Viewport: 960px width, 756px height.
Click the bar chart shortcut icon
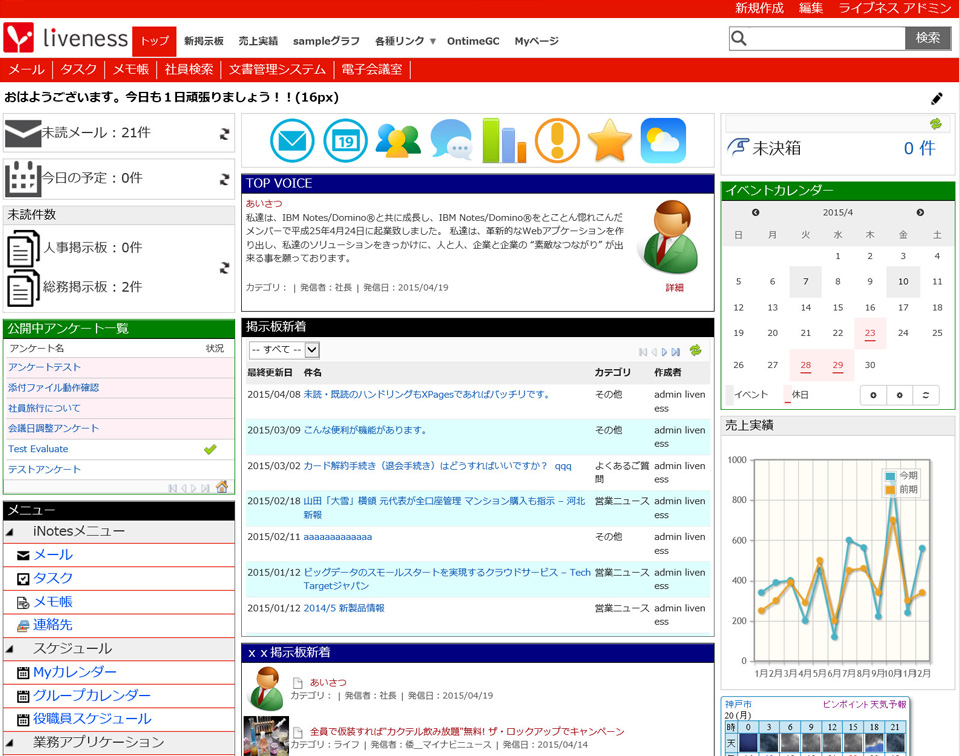(x=504, y=140)
